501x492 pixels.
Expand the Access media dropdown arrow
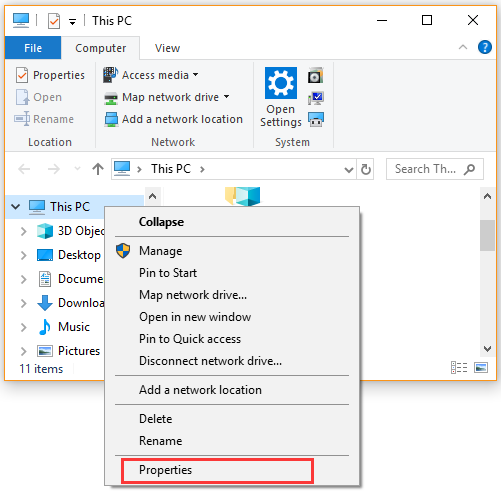coord(196,75)
